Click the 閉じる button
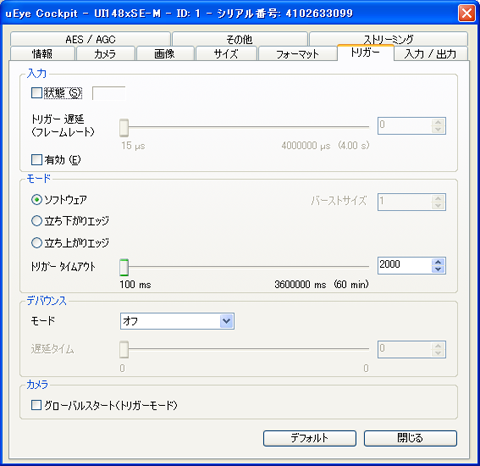This screenshot has width=480, height=466. (x=410, y=438)
